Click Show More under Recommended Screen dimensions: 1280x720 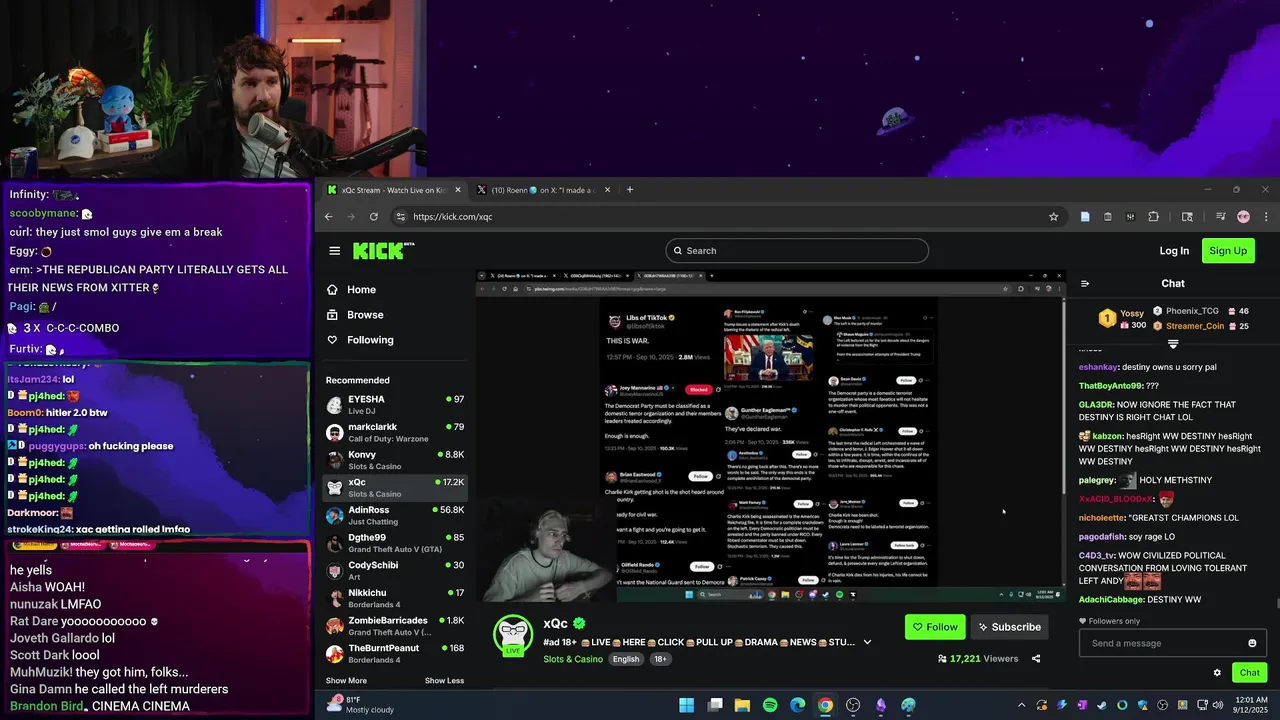pyautogui.click(x=346, y=681)
